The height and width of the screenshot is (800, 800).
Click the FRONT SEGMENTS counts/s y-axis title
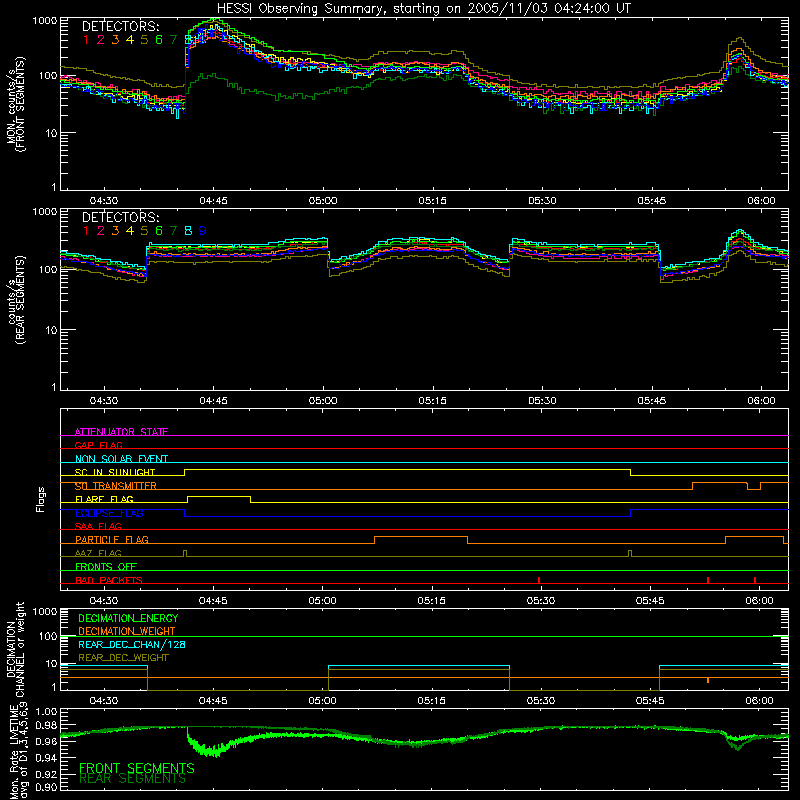[15, 104]
